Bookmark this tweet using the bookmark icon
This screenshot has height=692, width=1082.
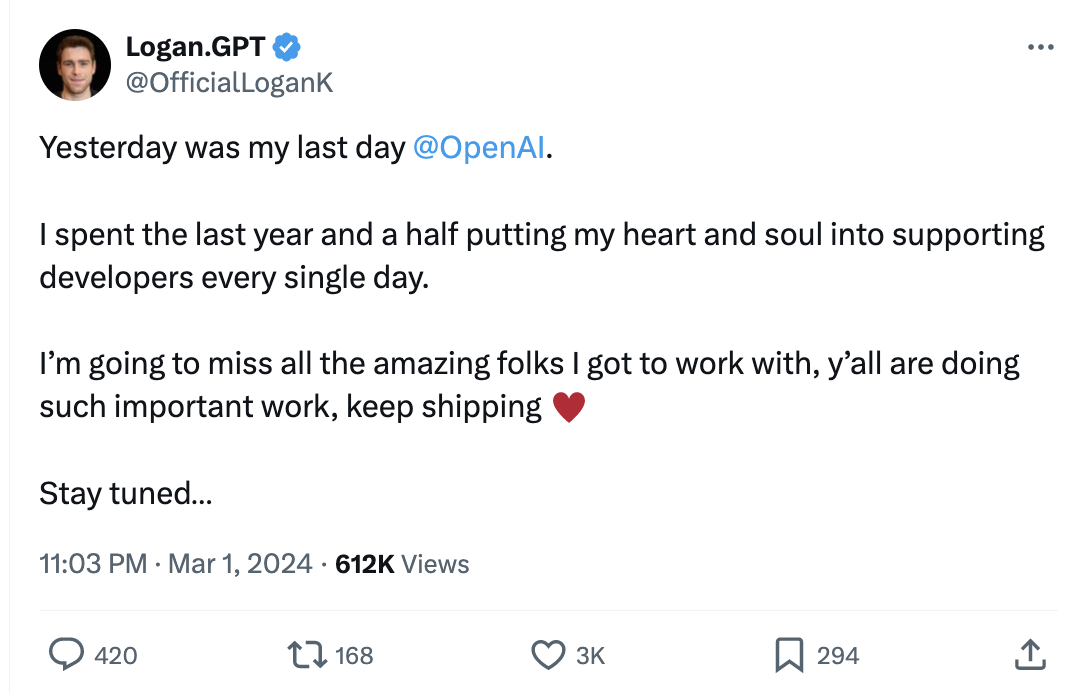point(789,655)
